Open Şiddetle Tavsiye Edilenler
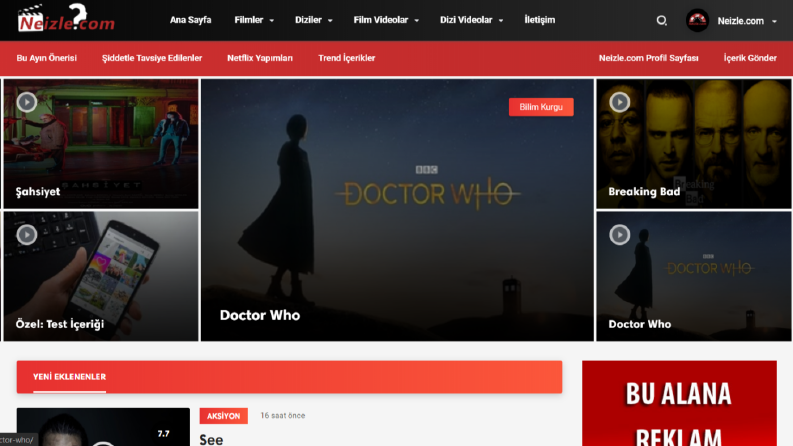 coord(152,58)
